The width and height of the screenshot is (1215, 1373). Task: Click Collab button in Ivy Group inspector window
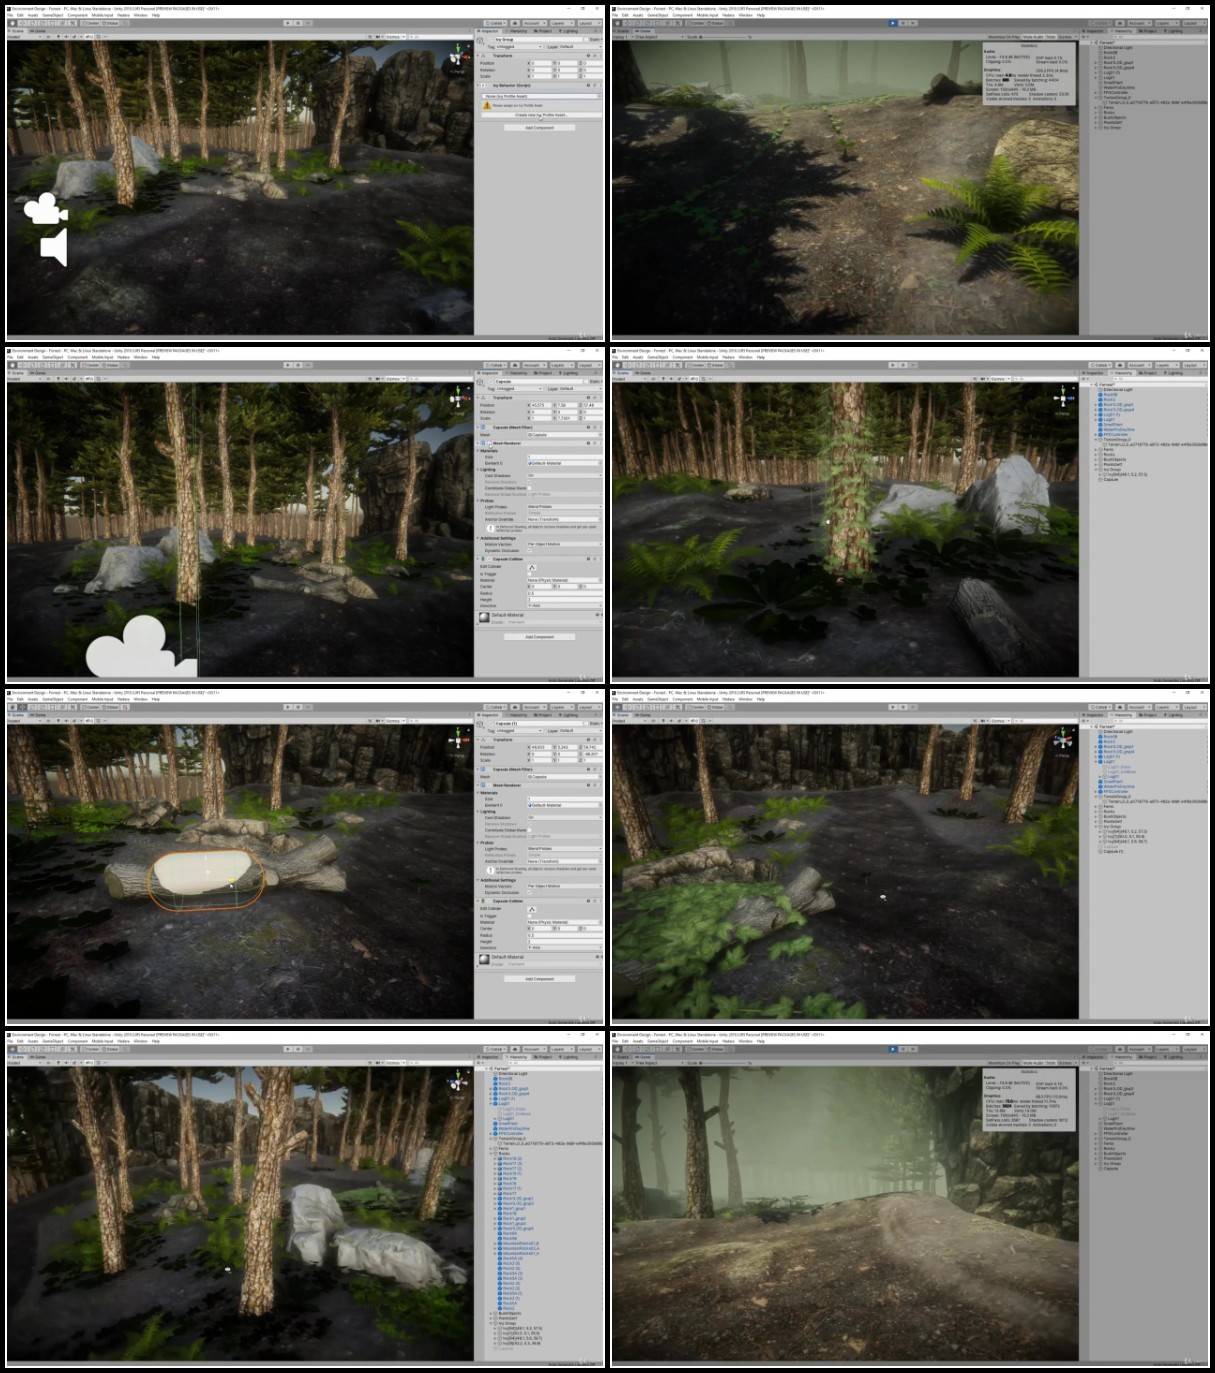pos(495,23)
